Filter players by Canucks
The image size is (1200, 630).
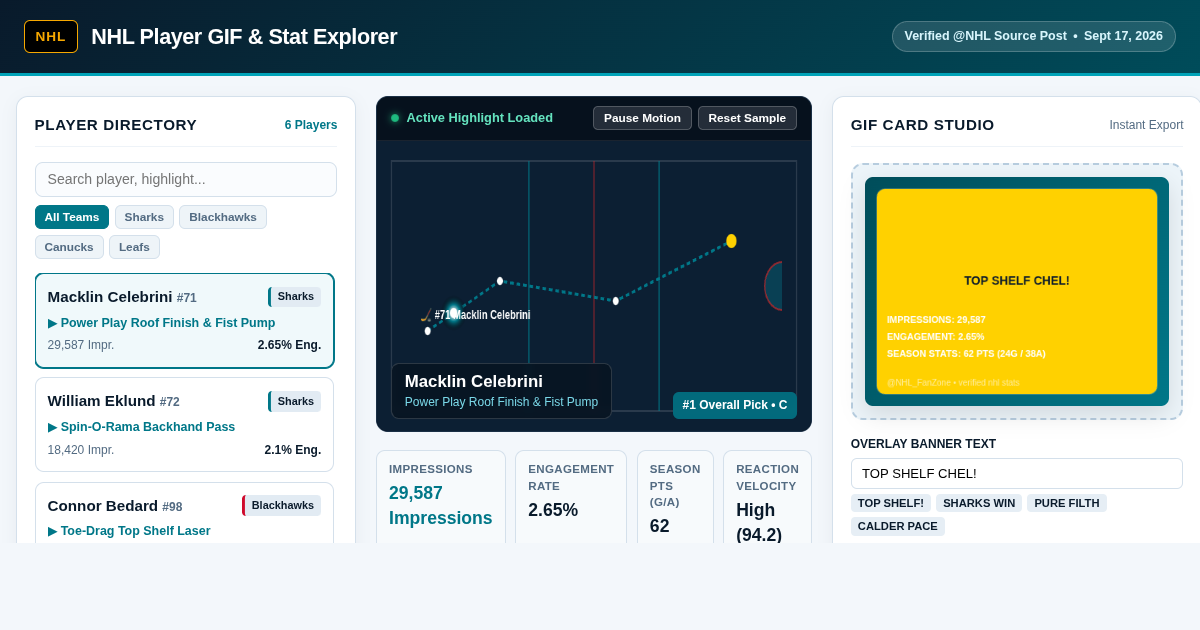click(69, 247)
